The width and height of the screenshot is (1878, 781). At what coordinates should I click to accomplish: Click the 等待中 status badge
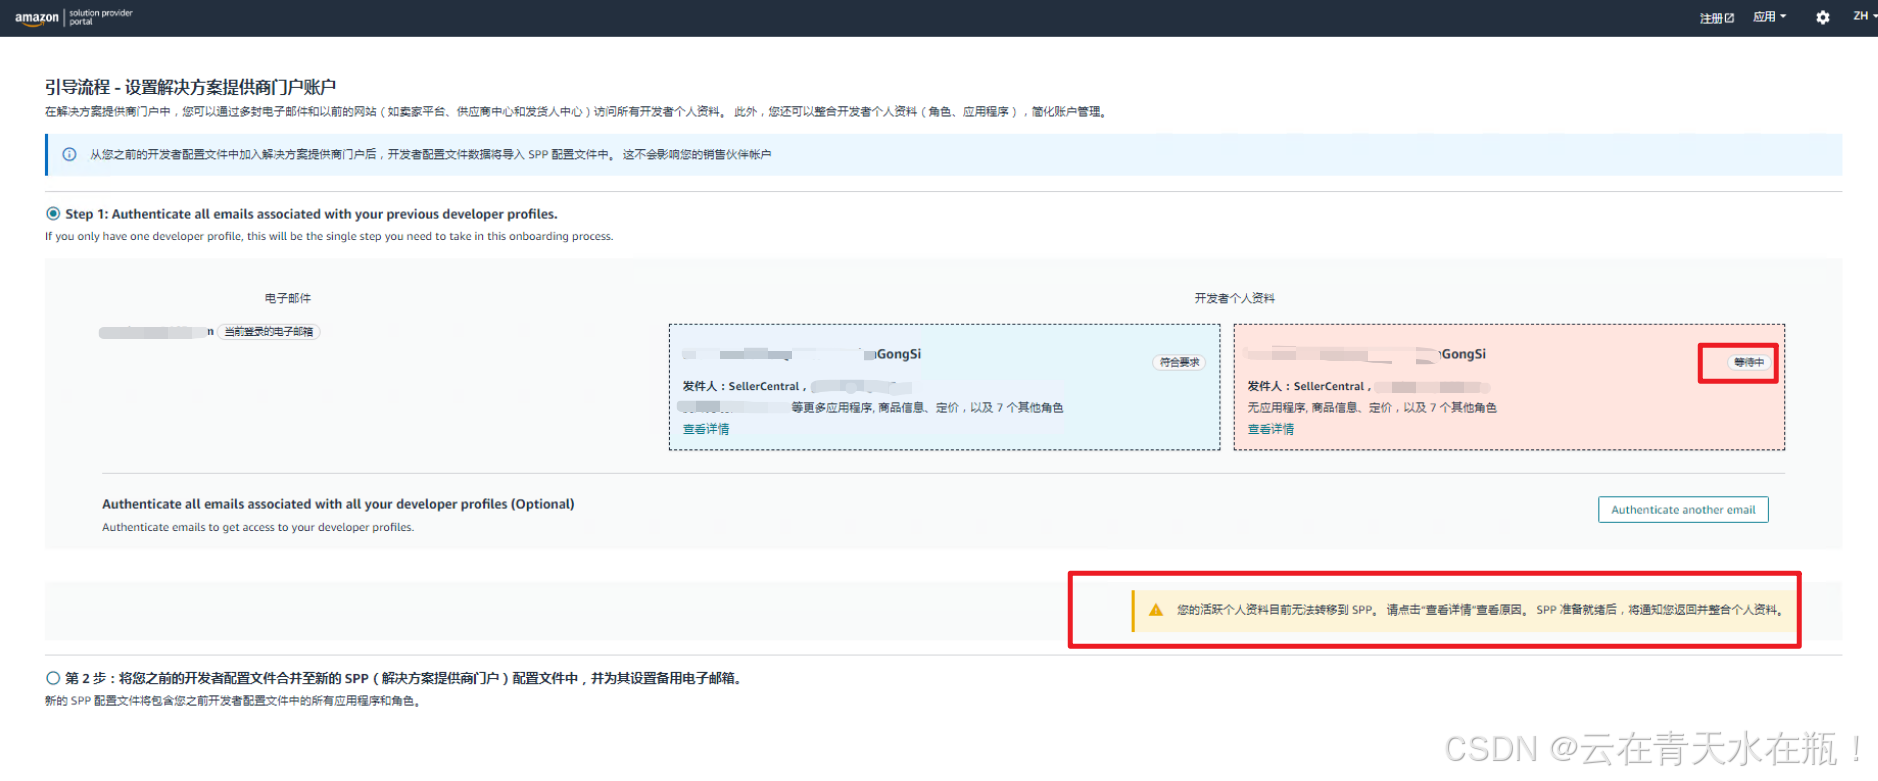(x=1749, y=362)
